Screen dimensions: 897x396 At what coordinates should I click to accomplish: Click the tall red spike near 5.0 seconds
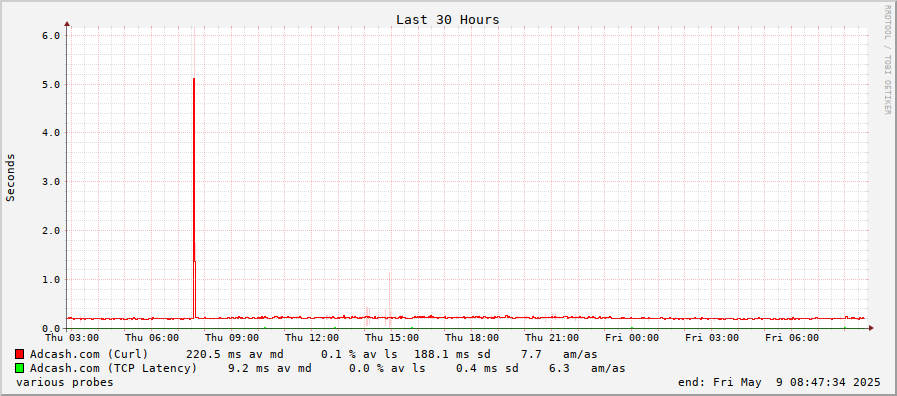click(195, 197)
